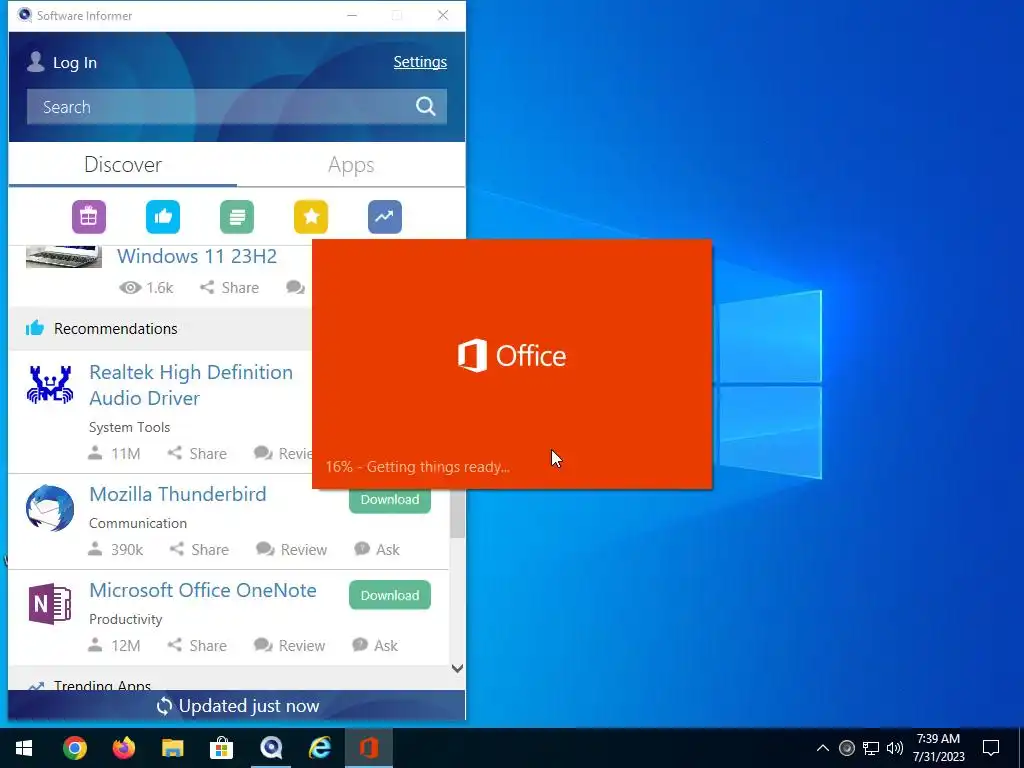The width and height of the screenshot is (1024, 768).
Task: Open the notification center icon
Action: click(x=991, y=748)
